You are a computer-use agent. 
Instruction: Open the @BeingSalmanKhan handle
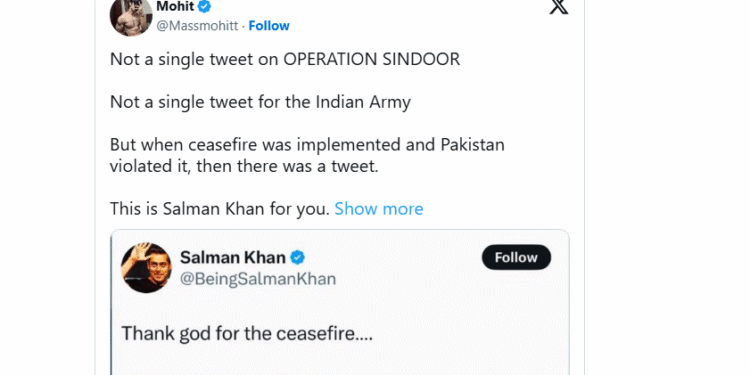258,279
